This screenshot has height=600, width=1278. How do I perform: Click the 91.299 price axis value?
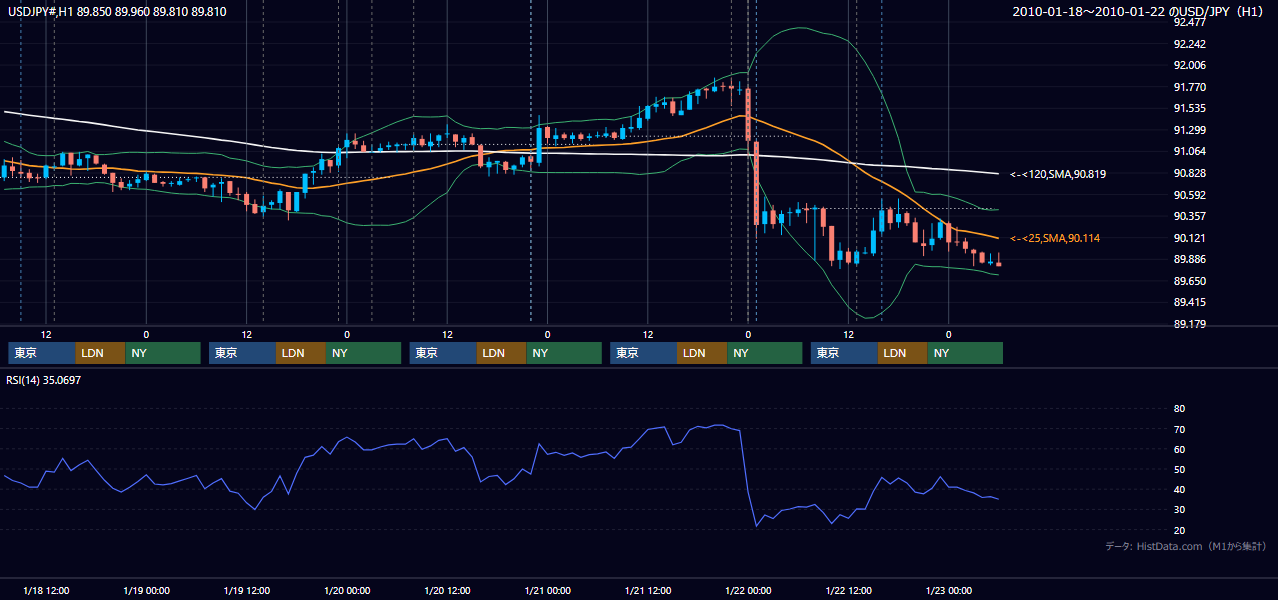[x=1190, y=130]
